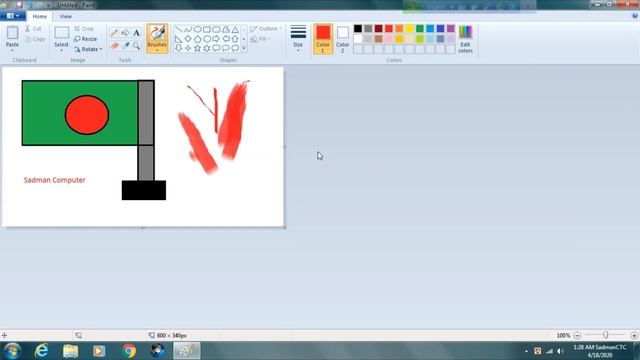Screen dimensions: 640x360
Task: Choose the Down arrow shape
Action: (x=179, y=48)
